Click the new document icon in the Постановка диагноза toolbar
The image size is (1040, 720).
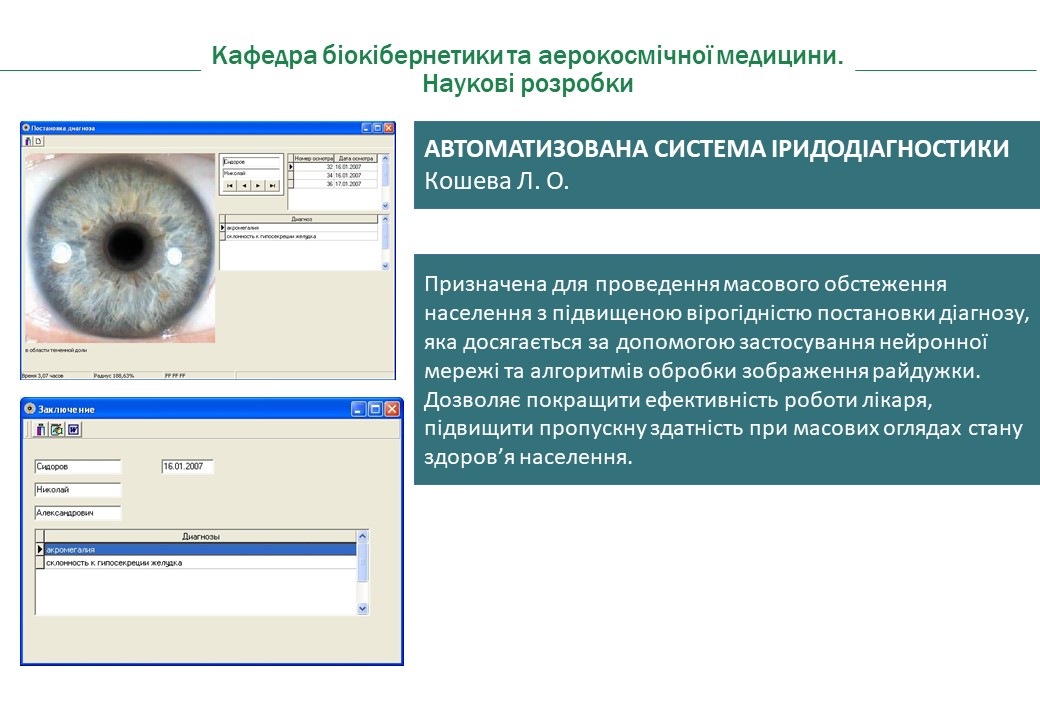coord(38,141)
